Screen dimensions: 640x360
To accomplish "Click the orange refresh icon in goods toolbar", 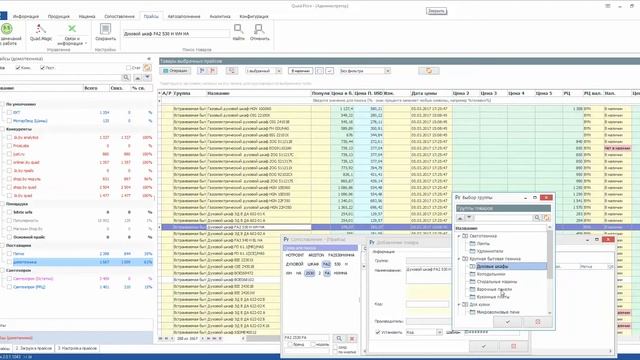I will pos(429,71).
